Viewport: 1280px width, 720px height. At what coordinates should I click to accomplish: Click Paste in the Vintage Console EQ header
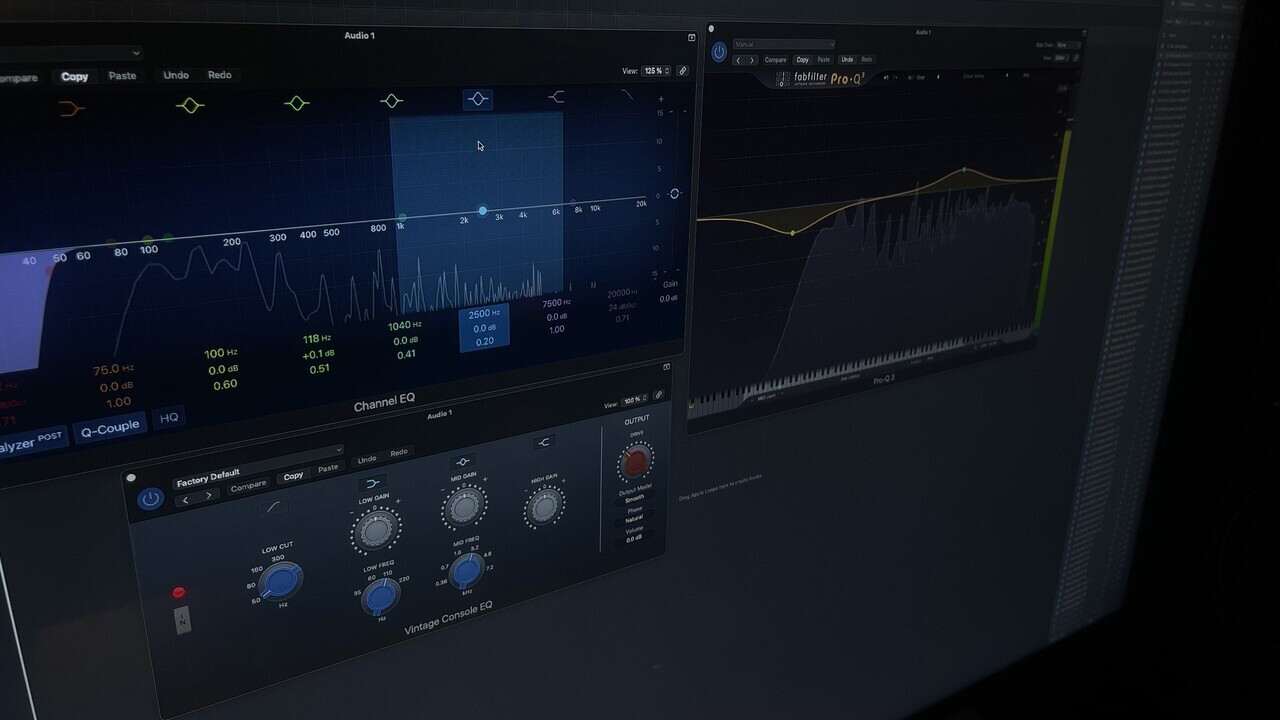pos(328,468)
